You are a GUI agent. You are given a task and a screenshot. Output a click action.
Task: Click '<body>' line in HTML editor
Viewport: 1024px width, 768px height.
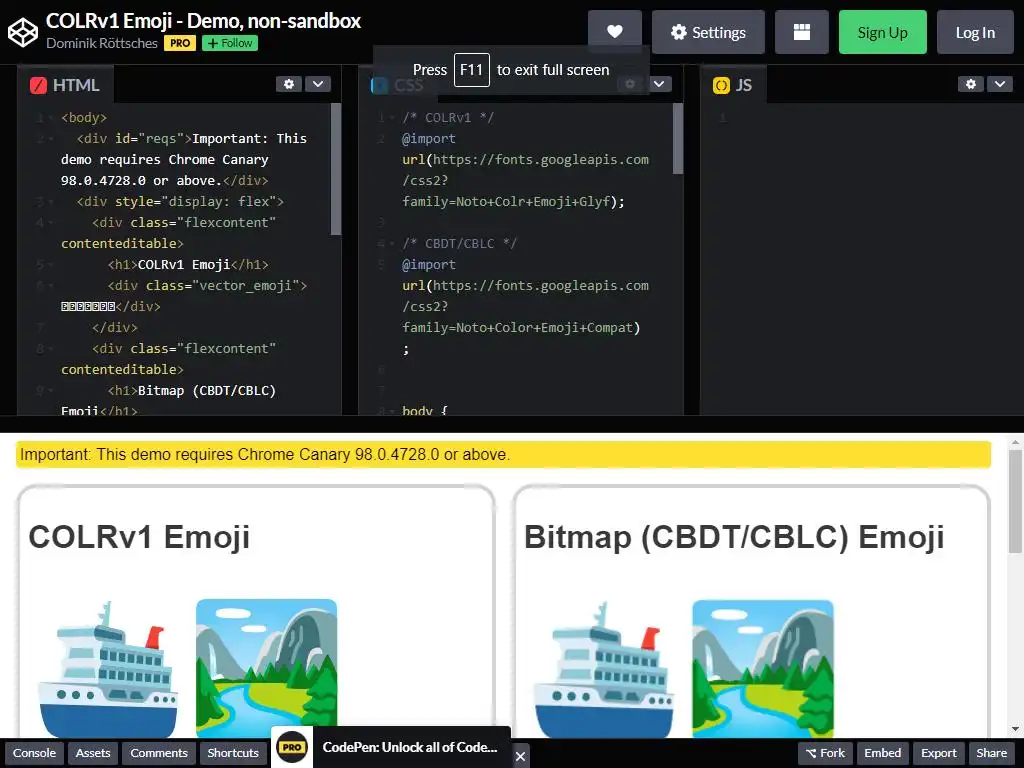[x=84, y=118]
